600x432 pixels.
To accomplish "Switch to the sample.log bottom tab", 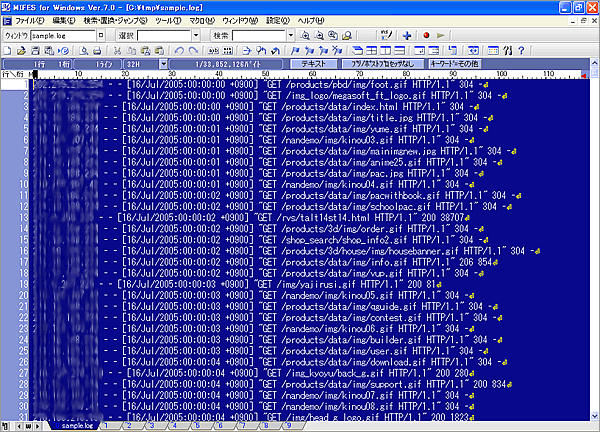I will click(78, 425).
